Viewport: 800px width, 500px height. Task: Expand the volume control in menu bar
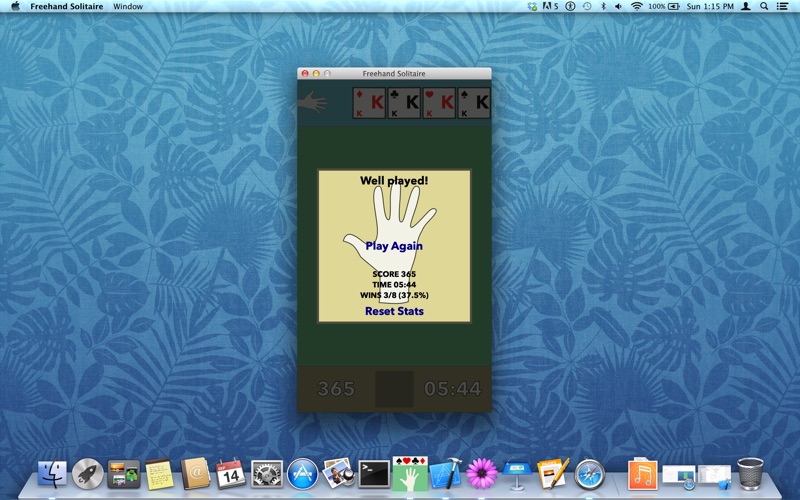click(x=619, y=6)
